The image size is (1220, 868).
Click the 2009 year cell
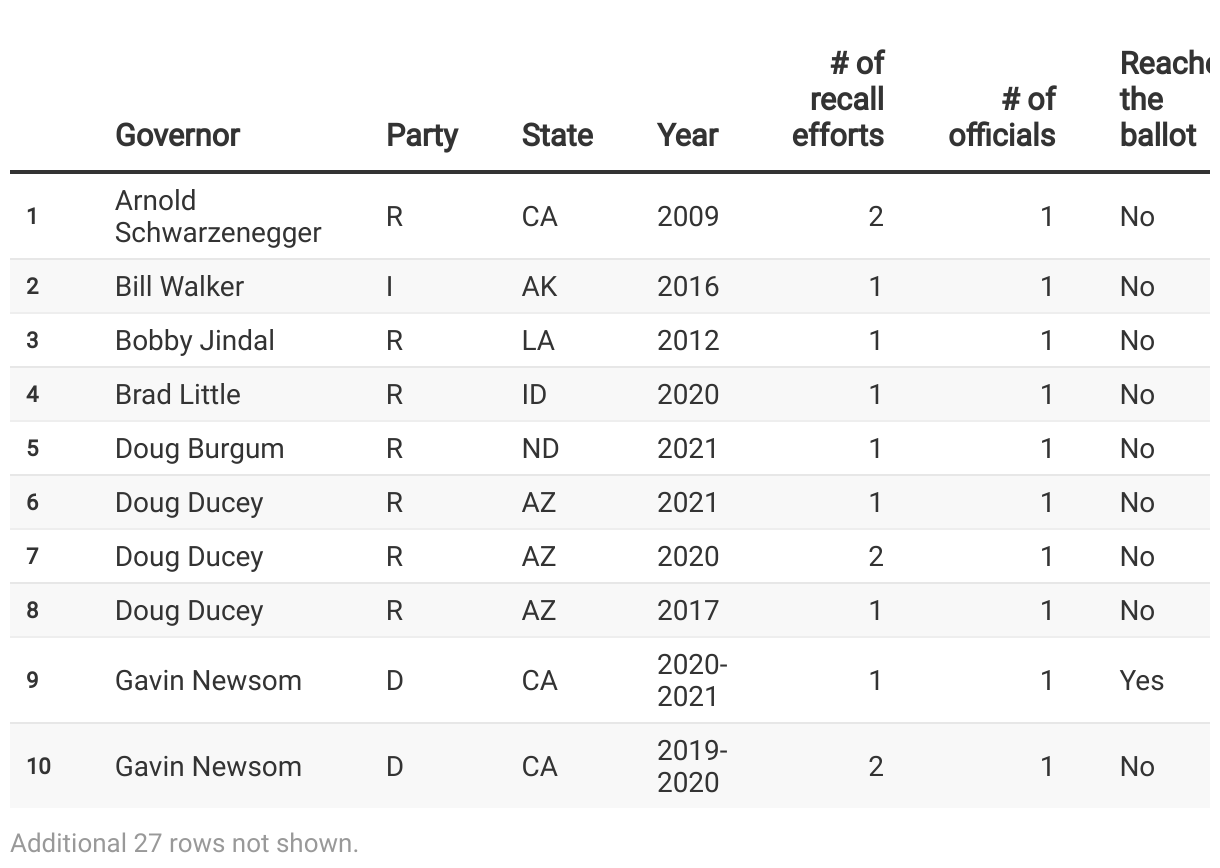[687, 217]
